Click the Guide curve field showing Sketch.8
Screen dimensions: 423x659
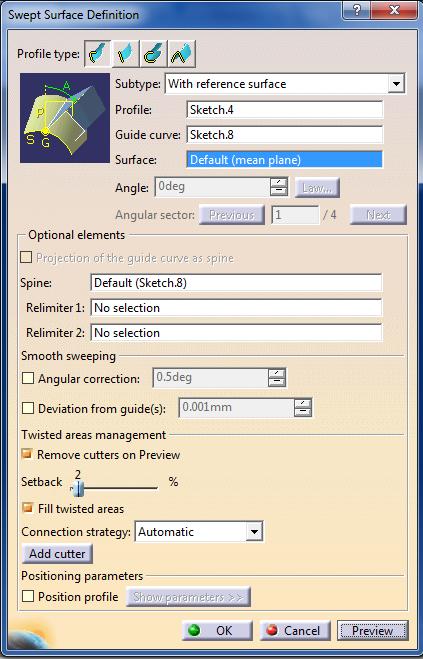[x=285, y=135]
